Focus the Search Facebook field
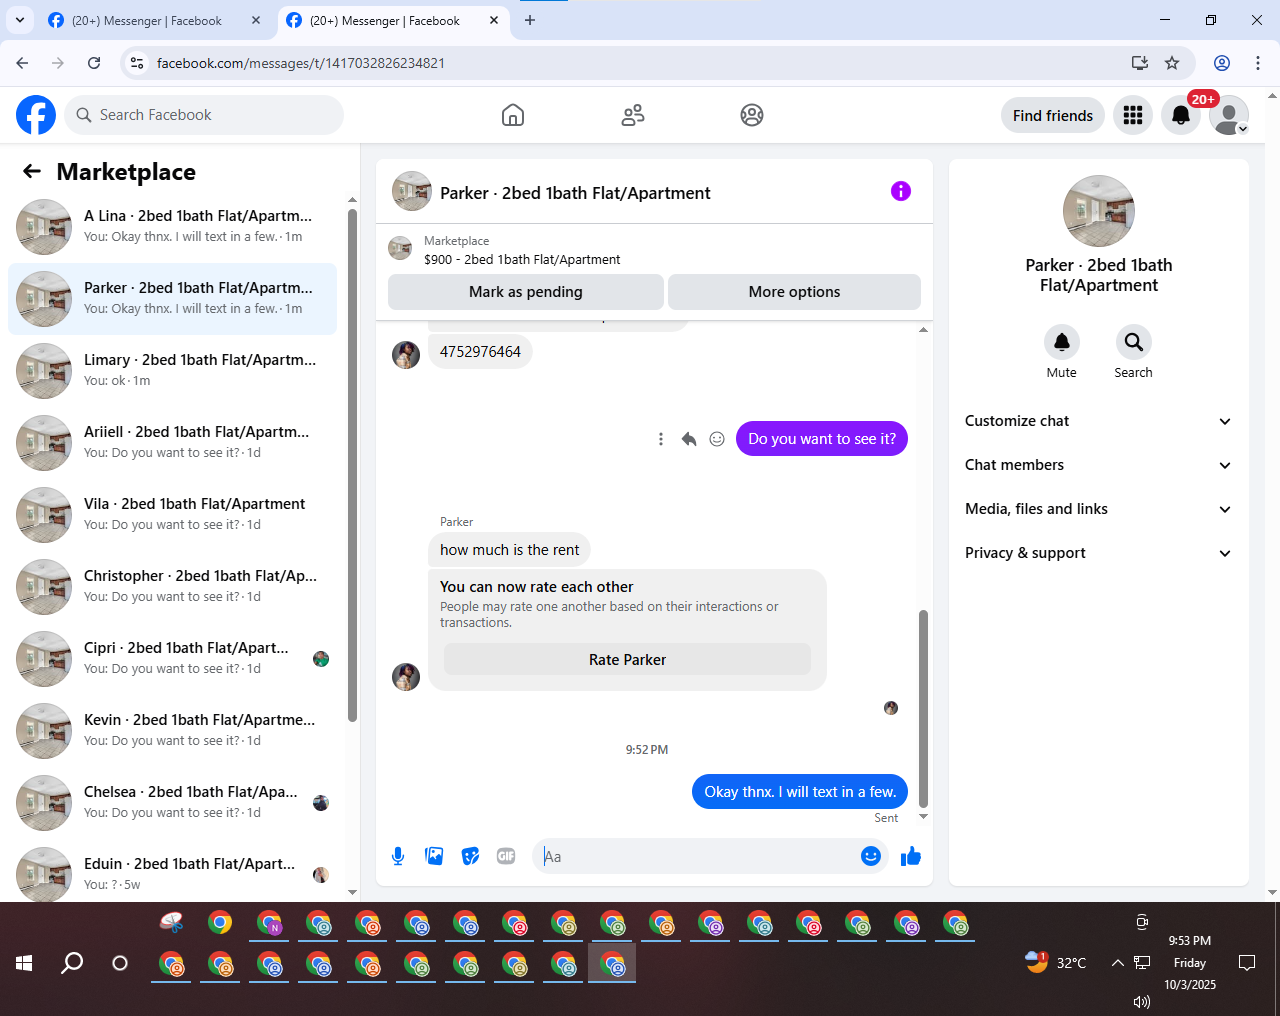The height and width of the screenshot is (1016, 1280). (x=204, y=115)
